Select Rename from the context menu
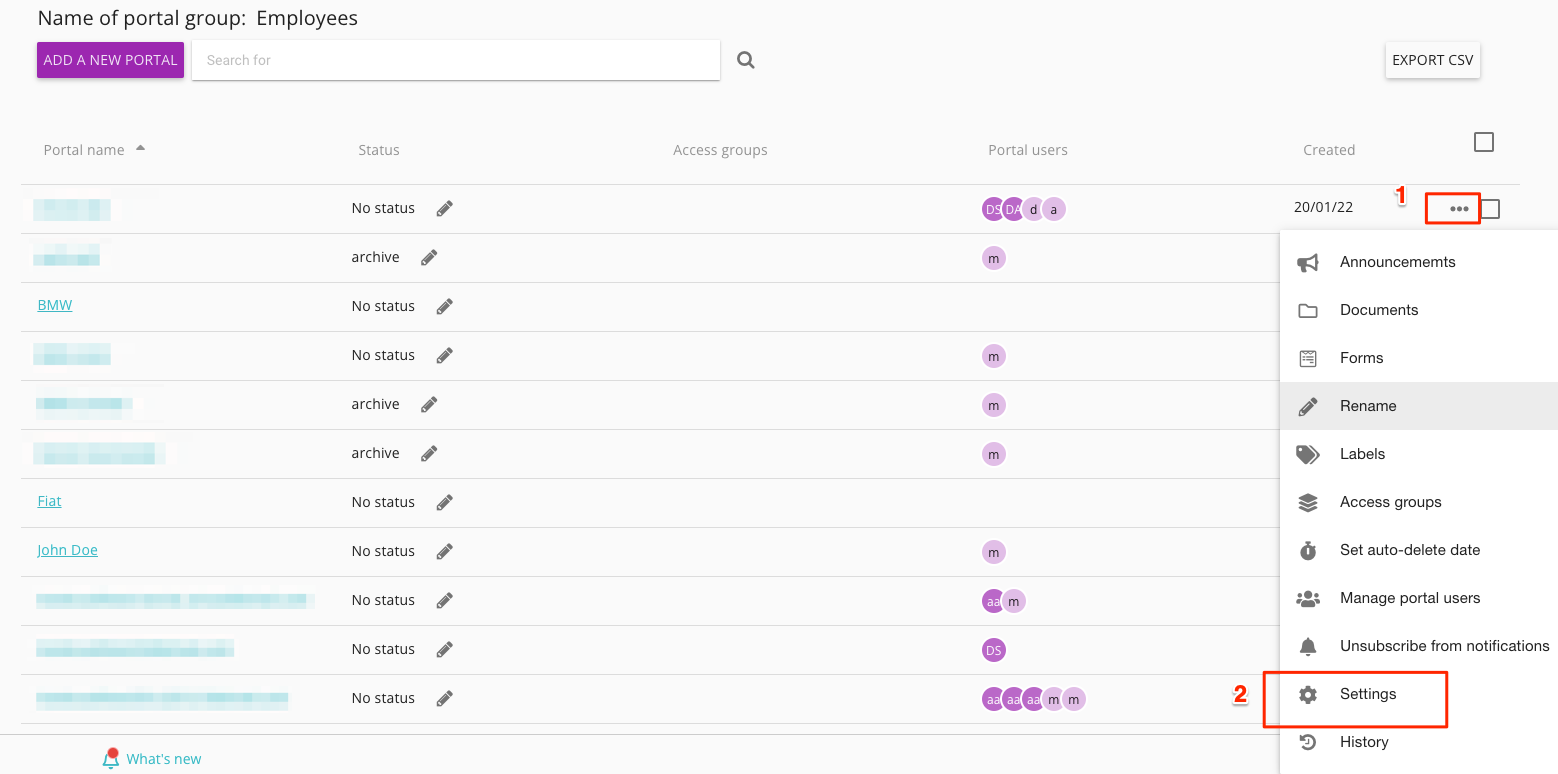The image size is (1558, 774). pos(1368,406)
